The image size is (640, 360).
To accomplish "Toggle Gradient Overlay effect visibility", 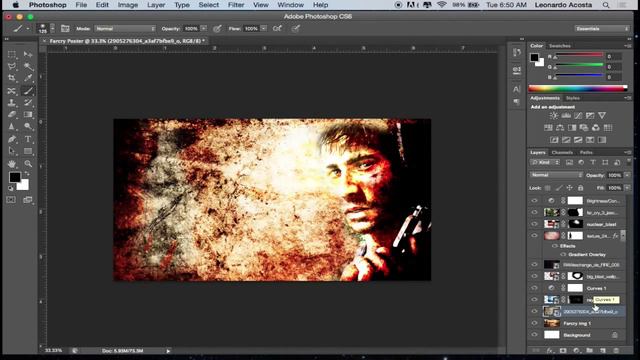I will coord(563,255).
